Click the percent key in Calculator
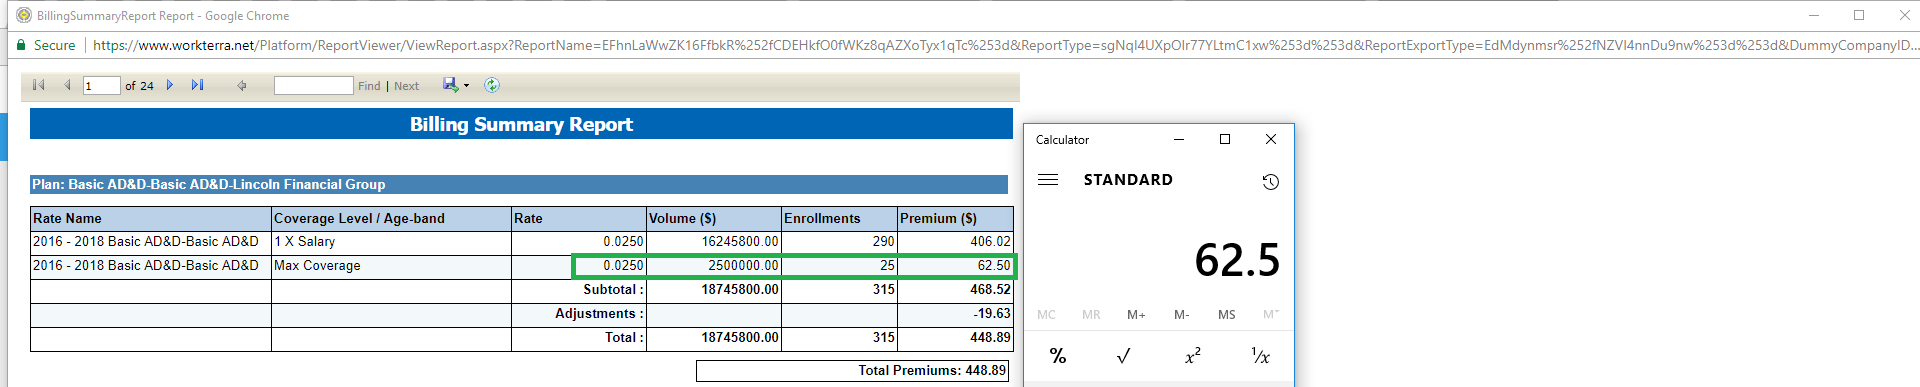Screen dimensions: 1920x387 pyautogui.click(x=1058, y=356)
